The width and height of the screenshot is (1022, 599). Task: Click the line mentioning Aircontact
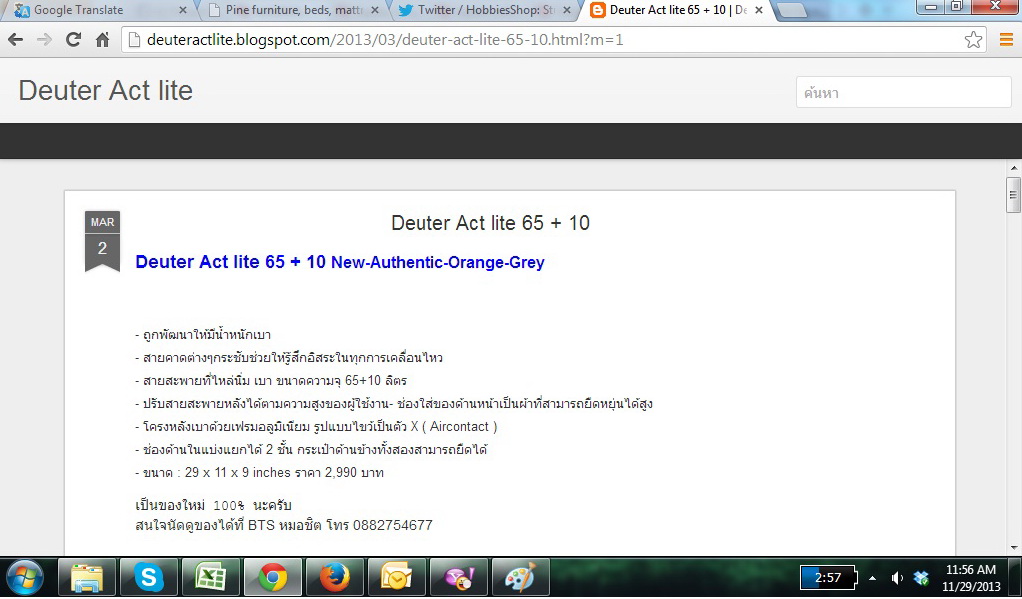click(316, 427)
